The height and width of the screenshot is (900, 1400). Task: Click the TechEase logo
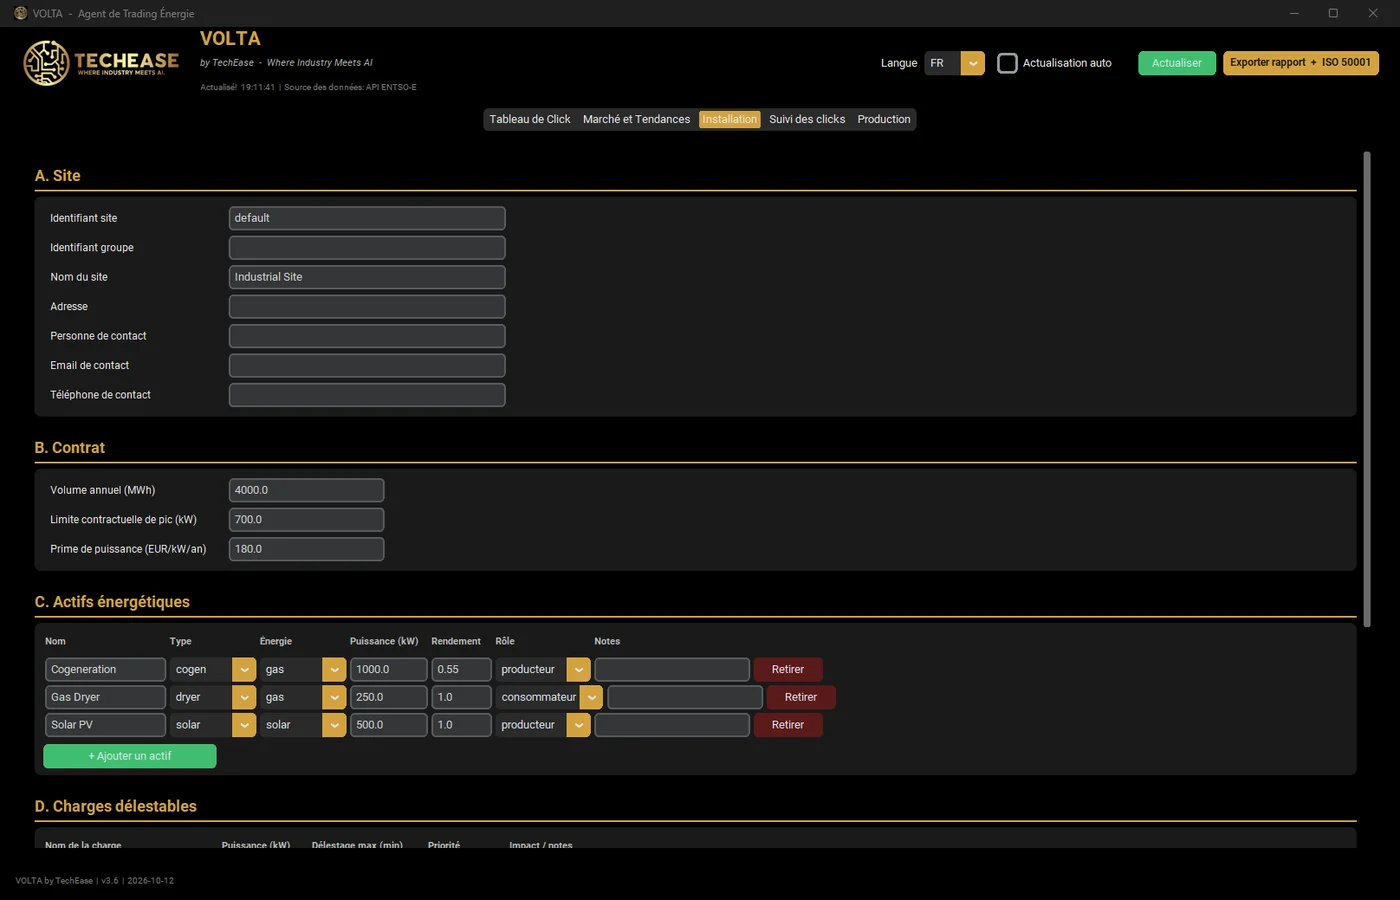(101, 63)
